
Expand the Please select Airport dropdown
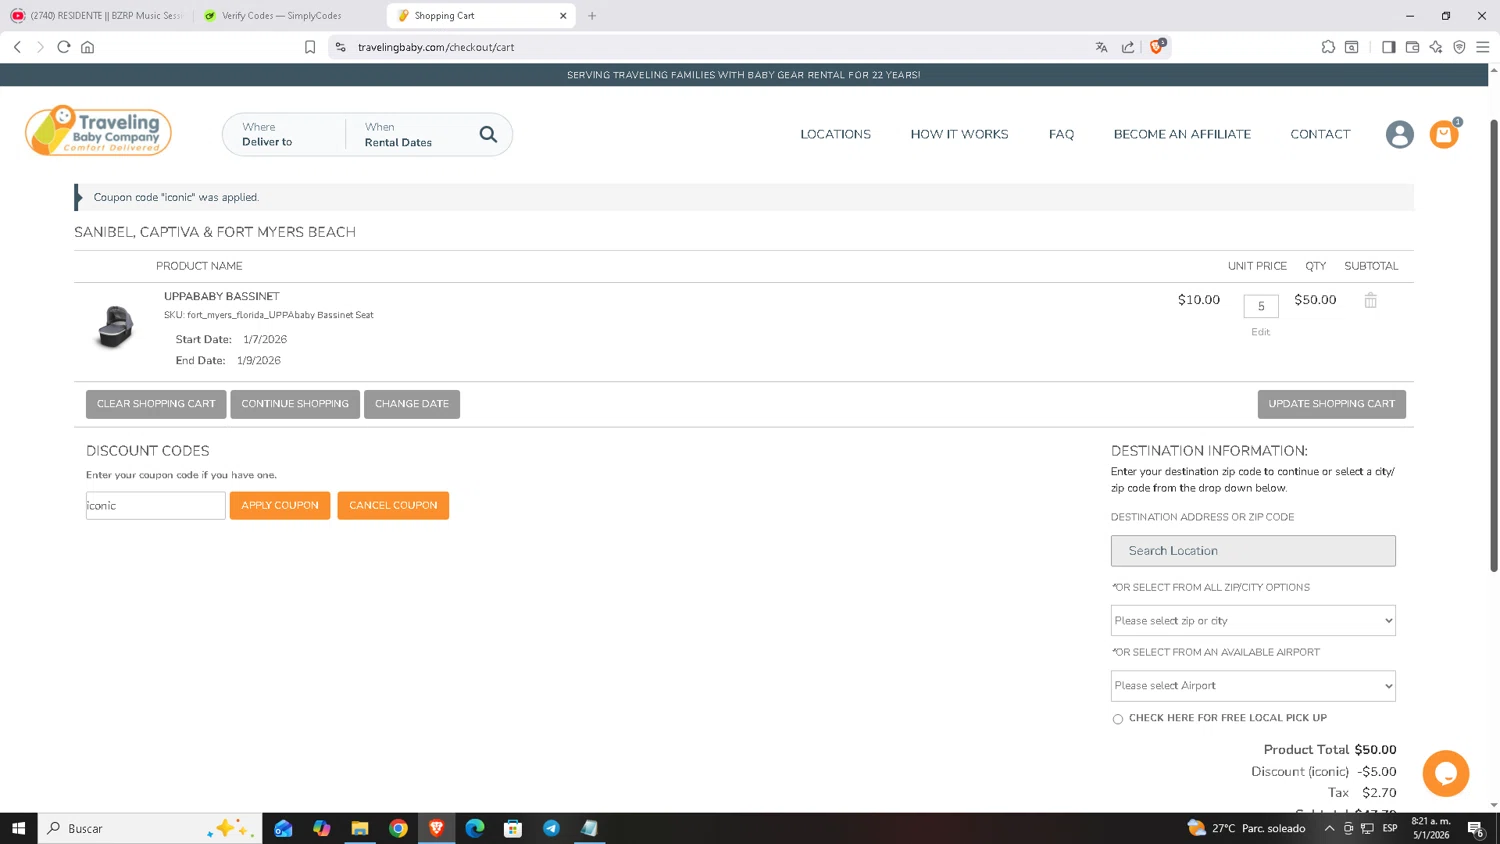1252,685
